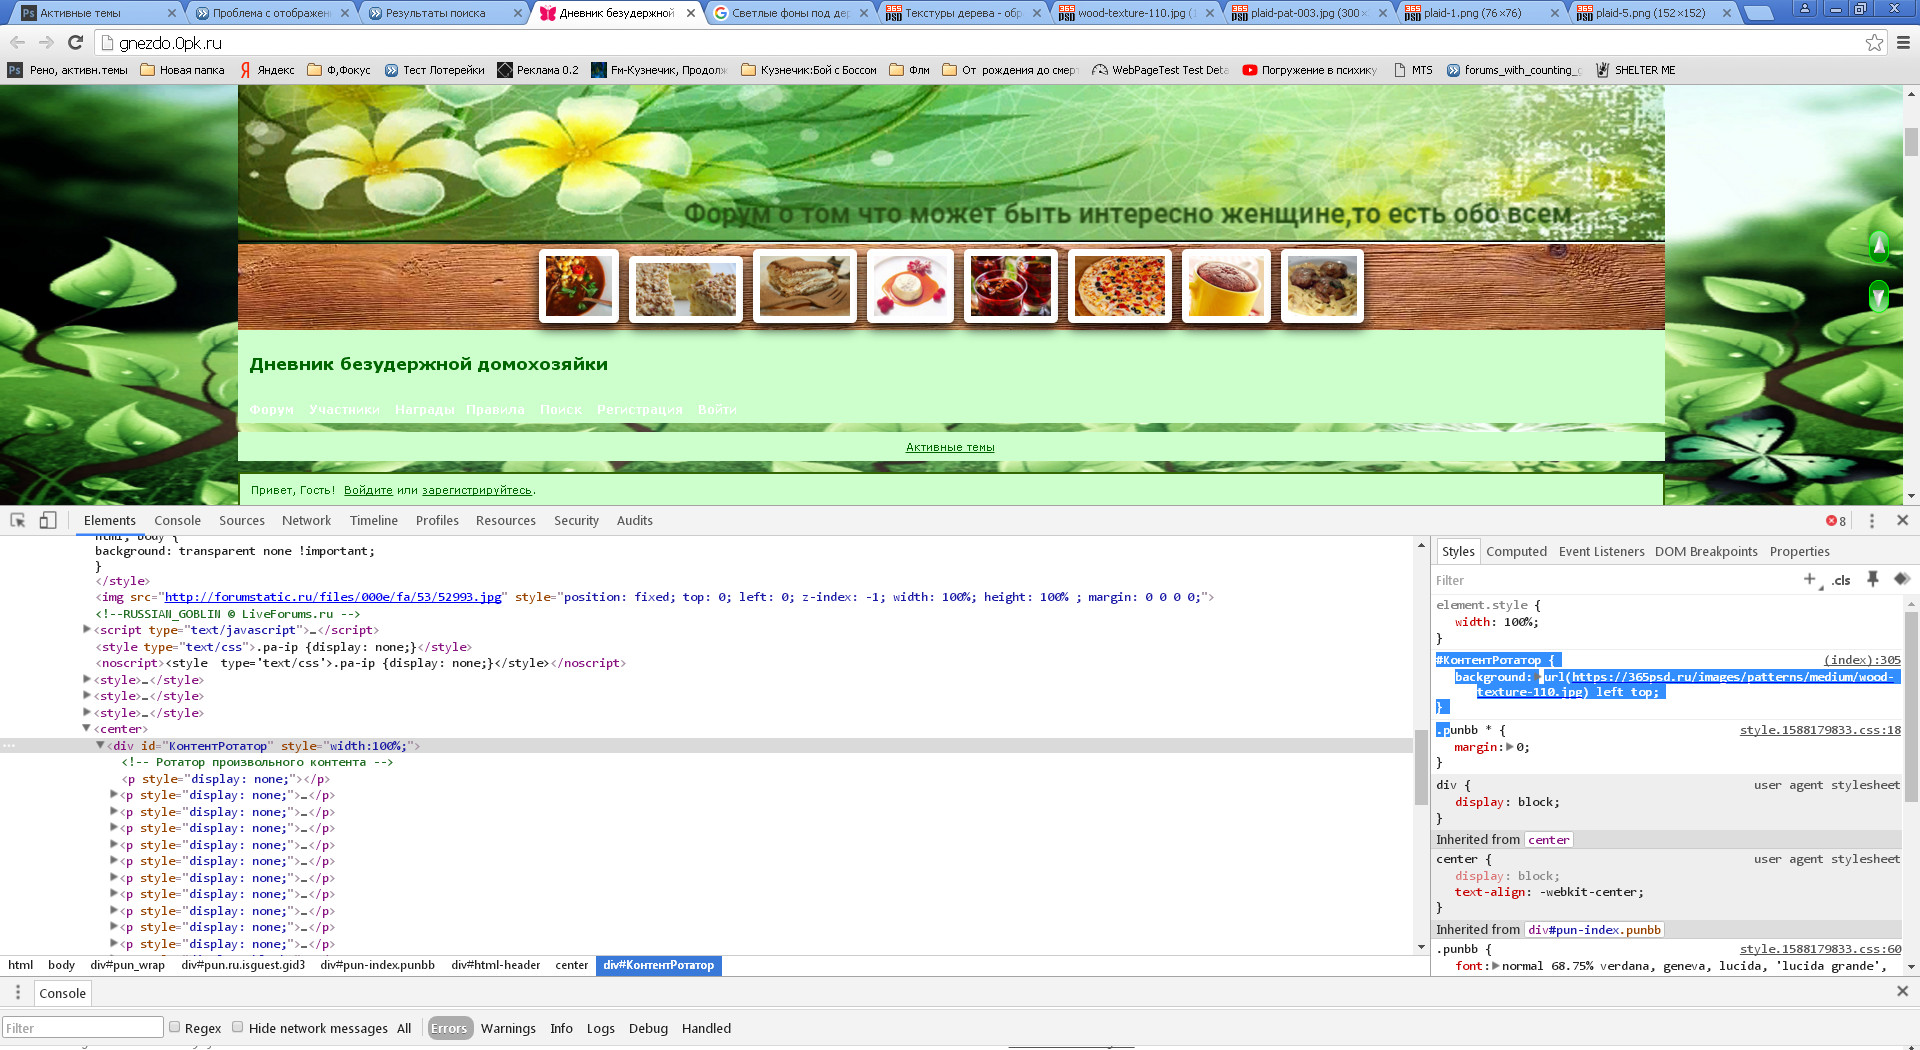
Task: Add new style rule plus icon
Action: (x=1810, y=579)
